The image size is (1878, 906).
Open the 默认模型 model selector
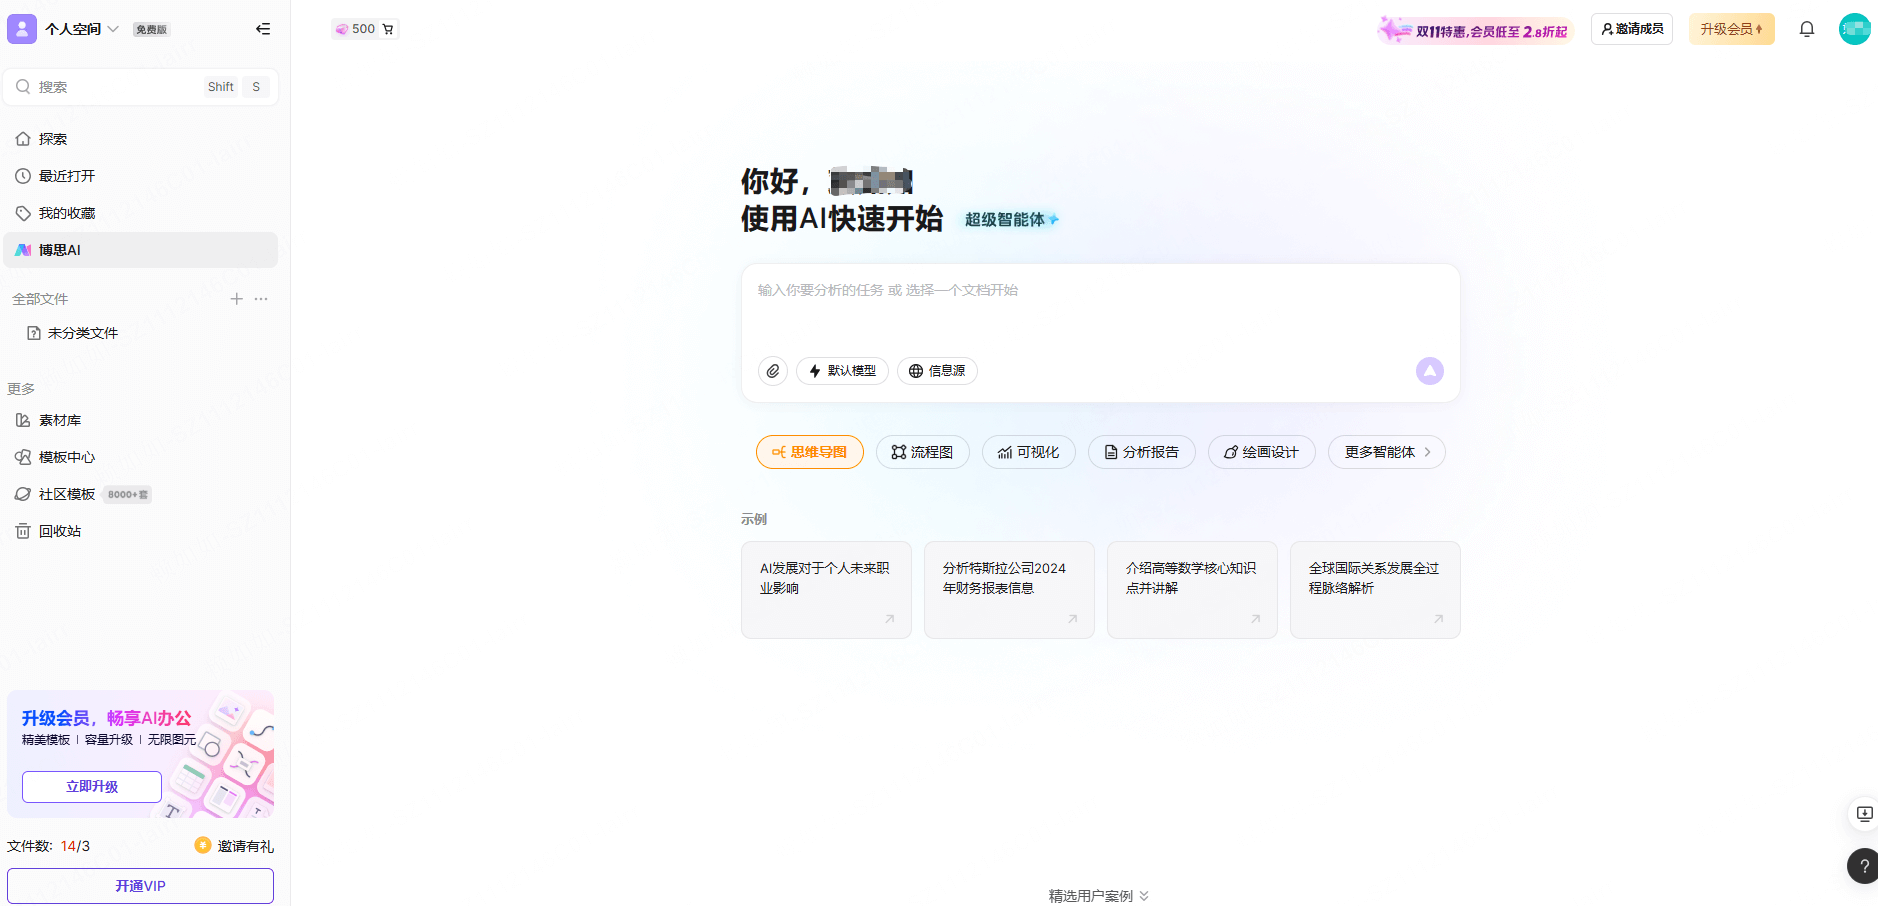coord(842,371)
